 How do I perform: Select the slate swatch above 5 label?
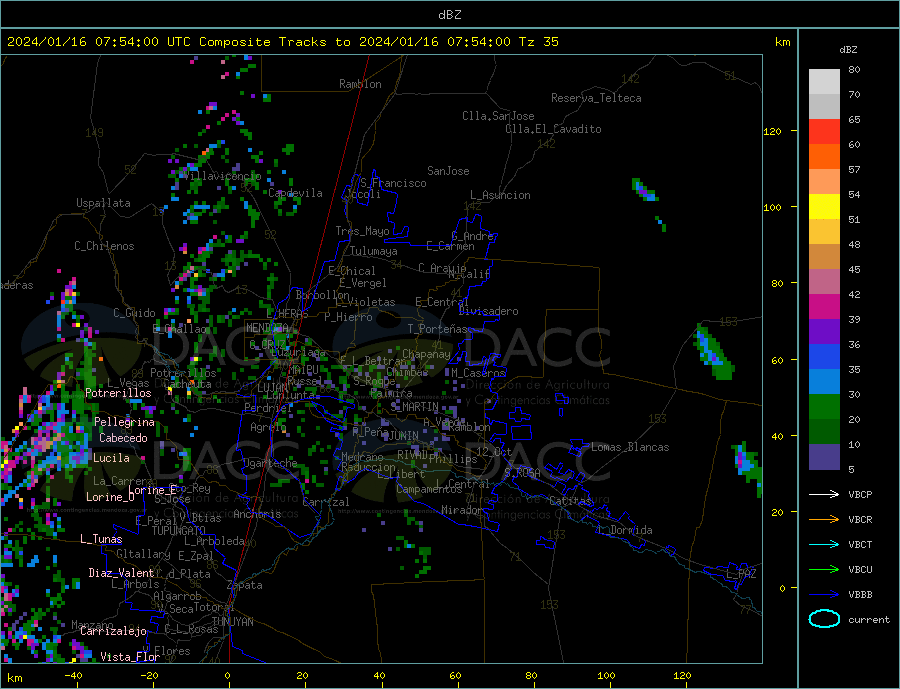coord(824,457)
